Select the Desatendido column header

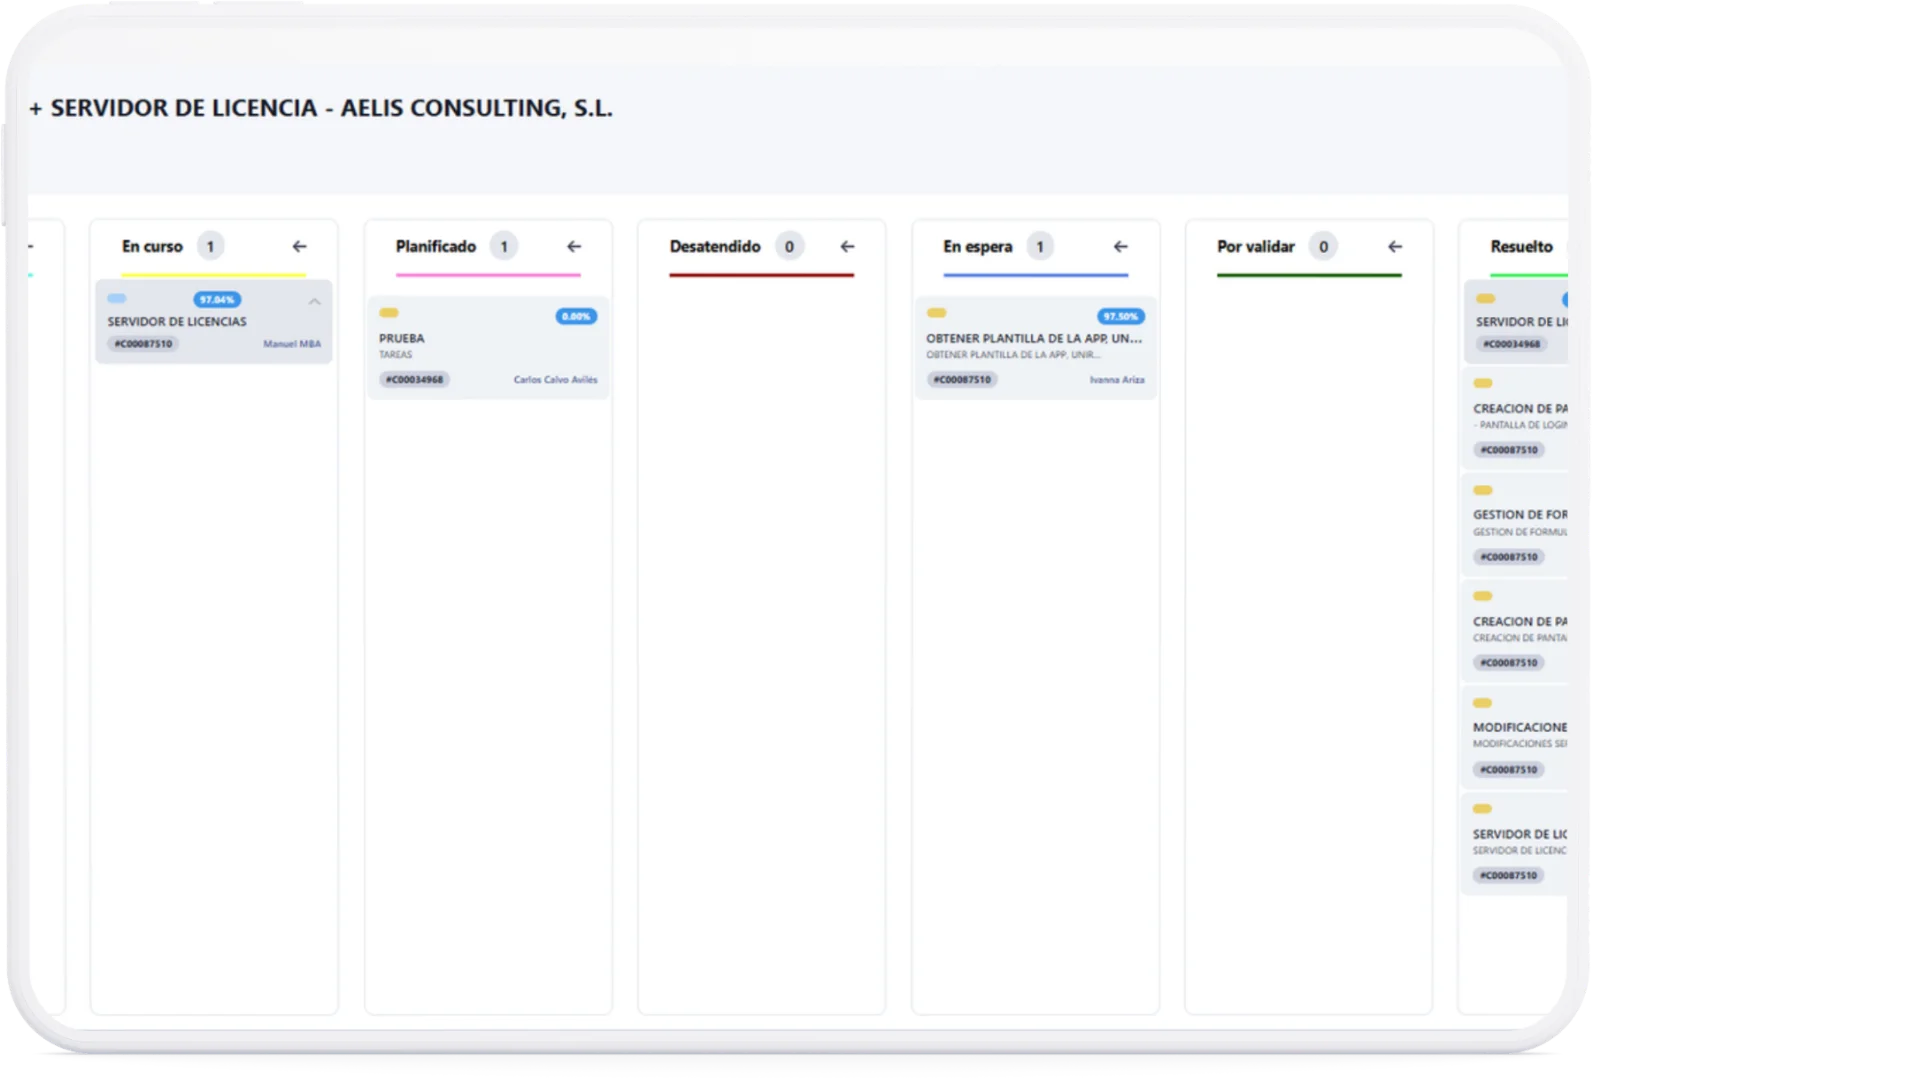(714, 246)
